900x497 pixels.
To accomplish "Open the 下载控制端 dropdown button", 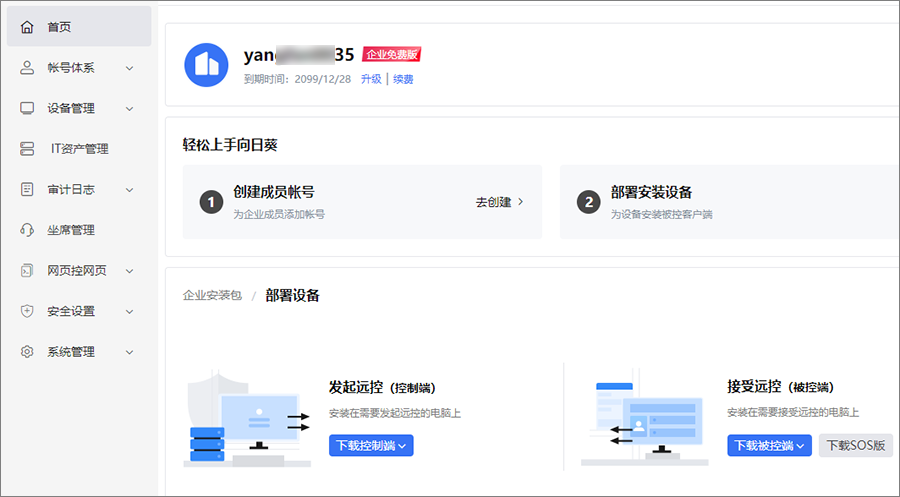I will pyautogui.click(x=370, y=446).
